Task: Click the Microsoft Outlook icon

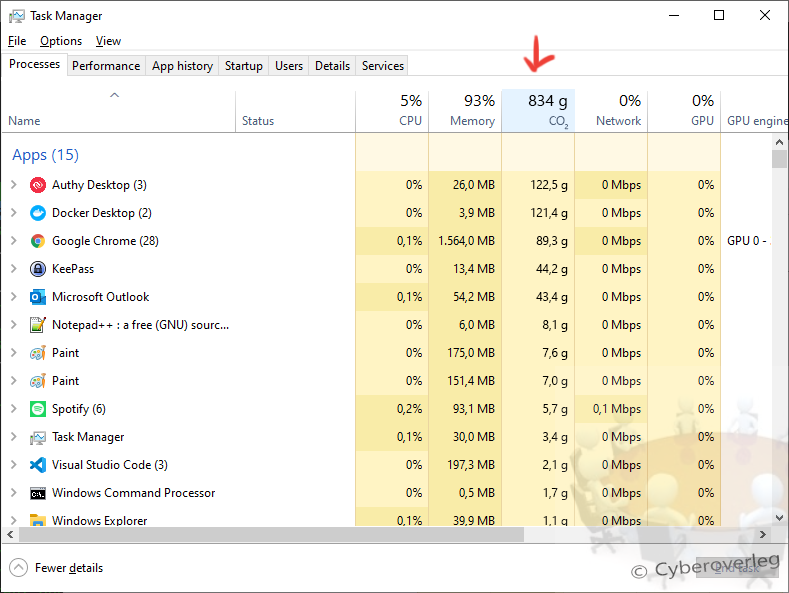Action: pyautogui.click(x=38, y=297)
